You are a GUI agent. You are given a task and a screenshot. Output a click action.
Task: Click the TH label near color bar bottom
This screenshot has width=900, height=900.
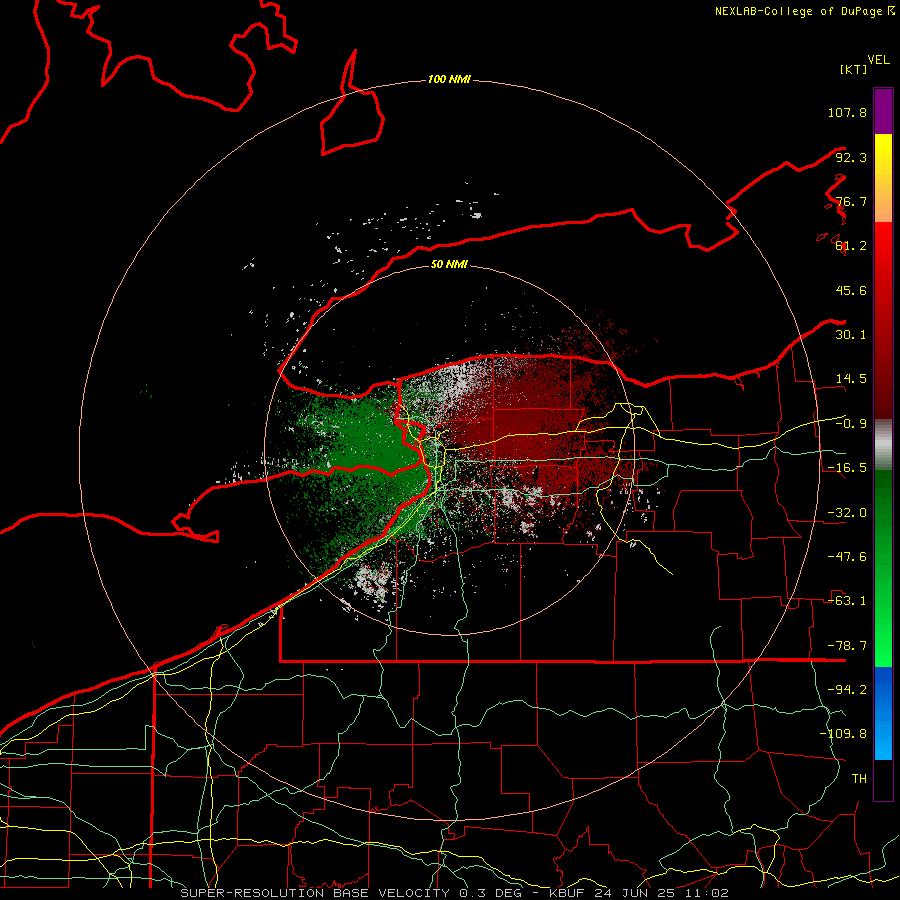859,779
